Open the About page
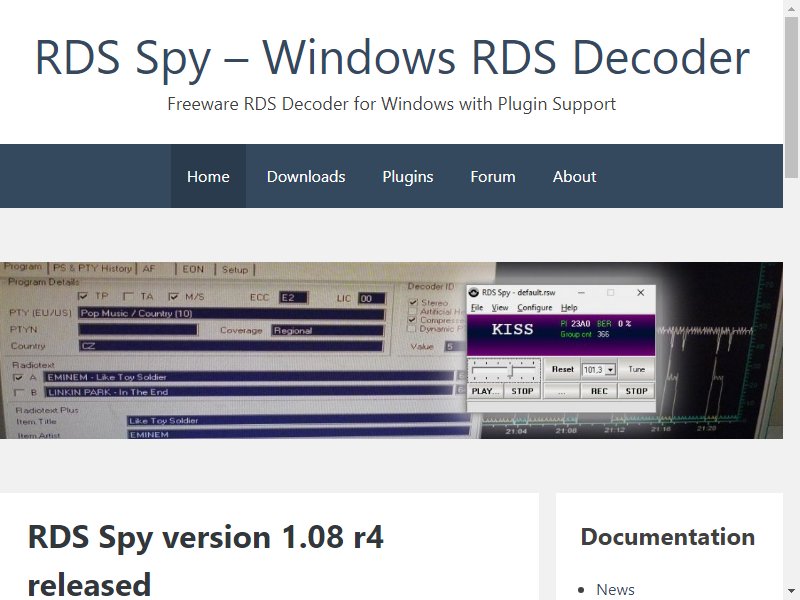Image resolution: width=800 pixels, height=600 pixels. [574, 176]
